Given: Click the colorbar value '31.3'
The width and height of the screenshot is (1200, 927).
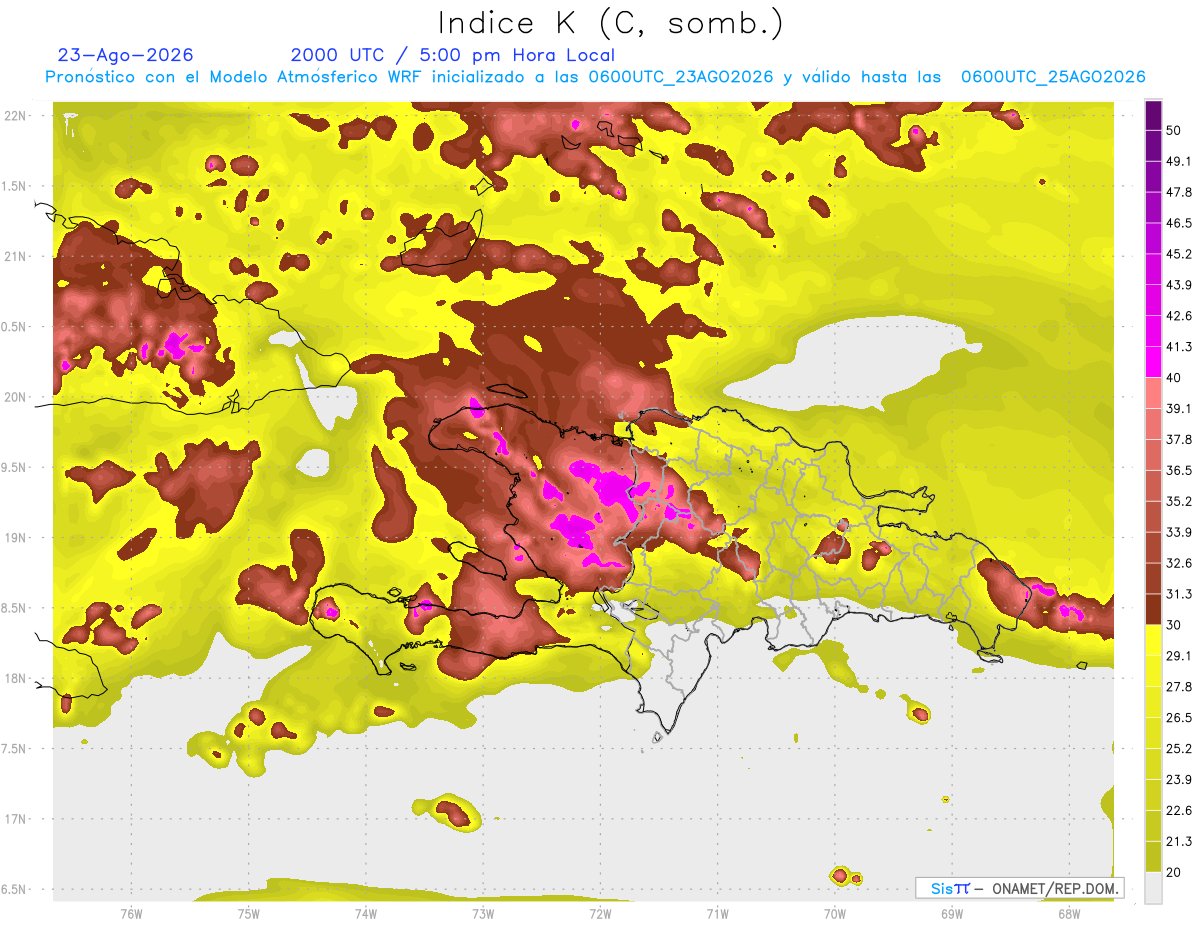Looking at the screenshot, I should pos(1178,594).
